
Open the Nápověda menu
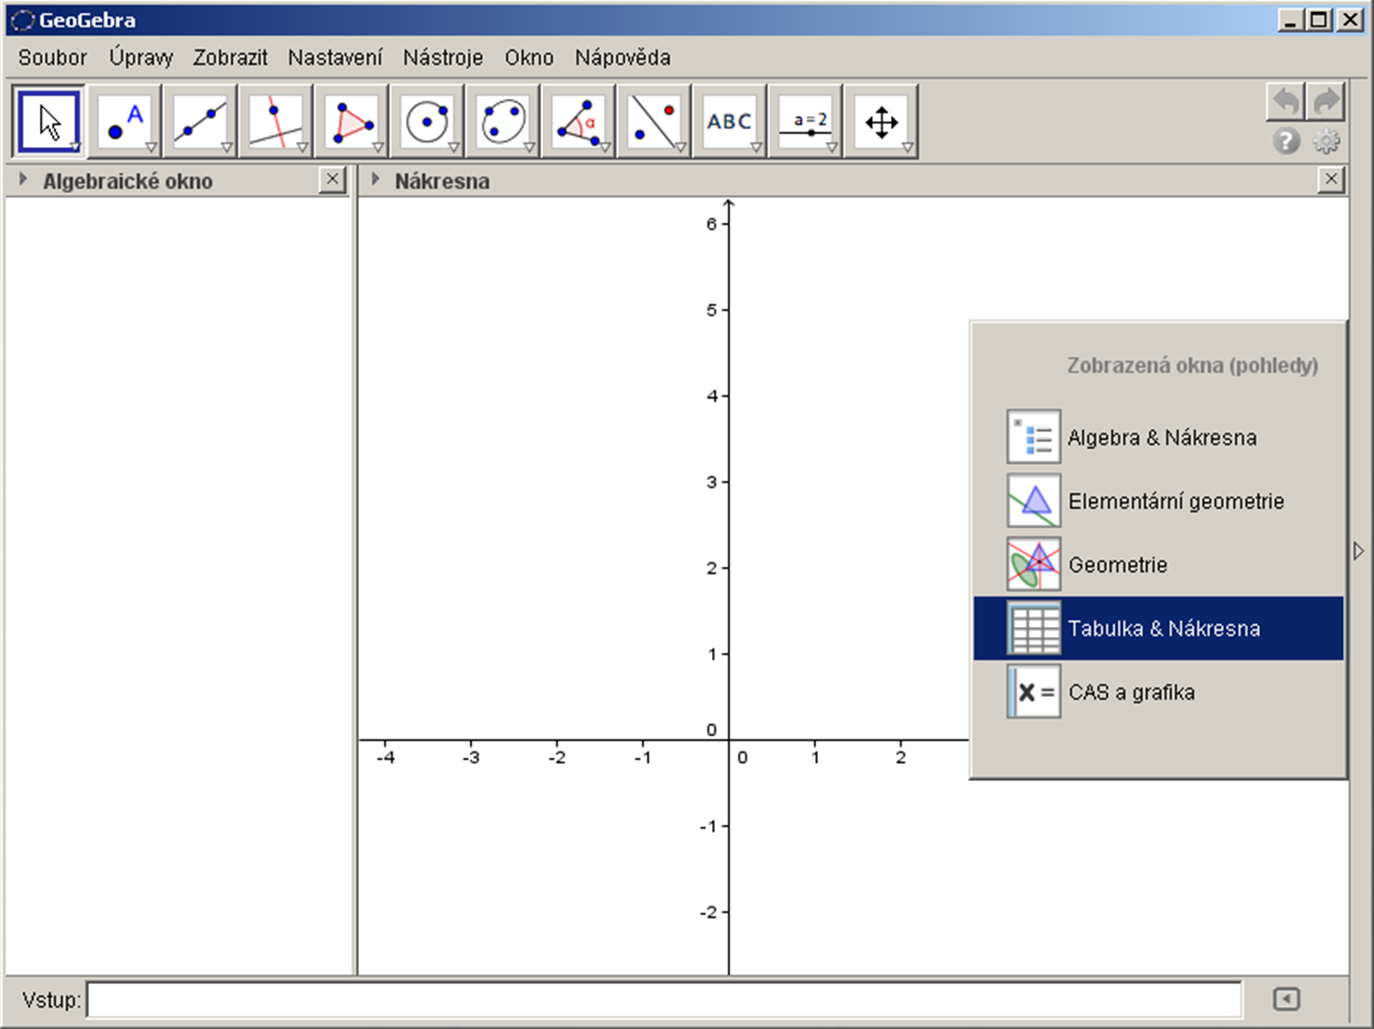(x=622, y=58)
